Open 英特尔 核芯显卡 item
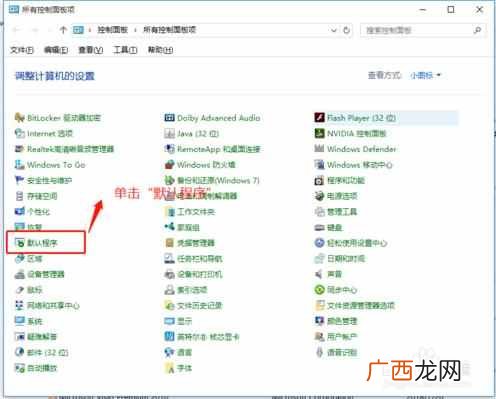 tap(202, 337)
